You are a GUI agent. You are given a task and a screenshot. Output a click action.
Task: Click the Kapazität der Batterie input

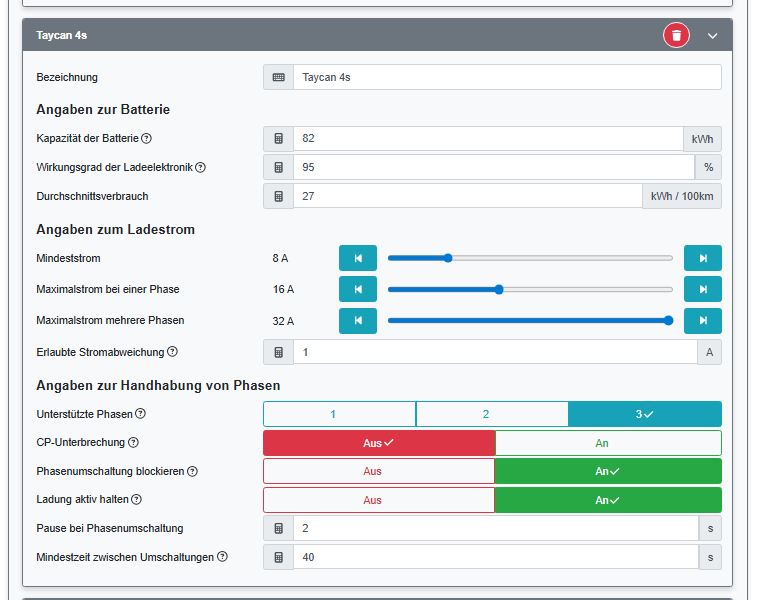488,138
